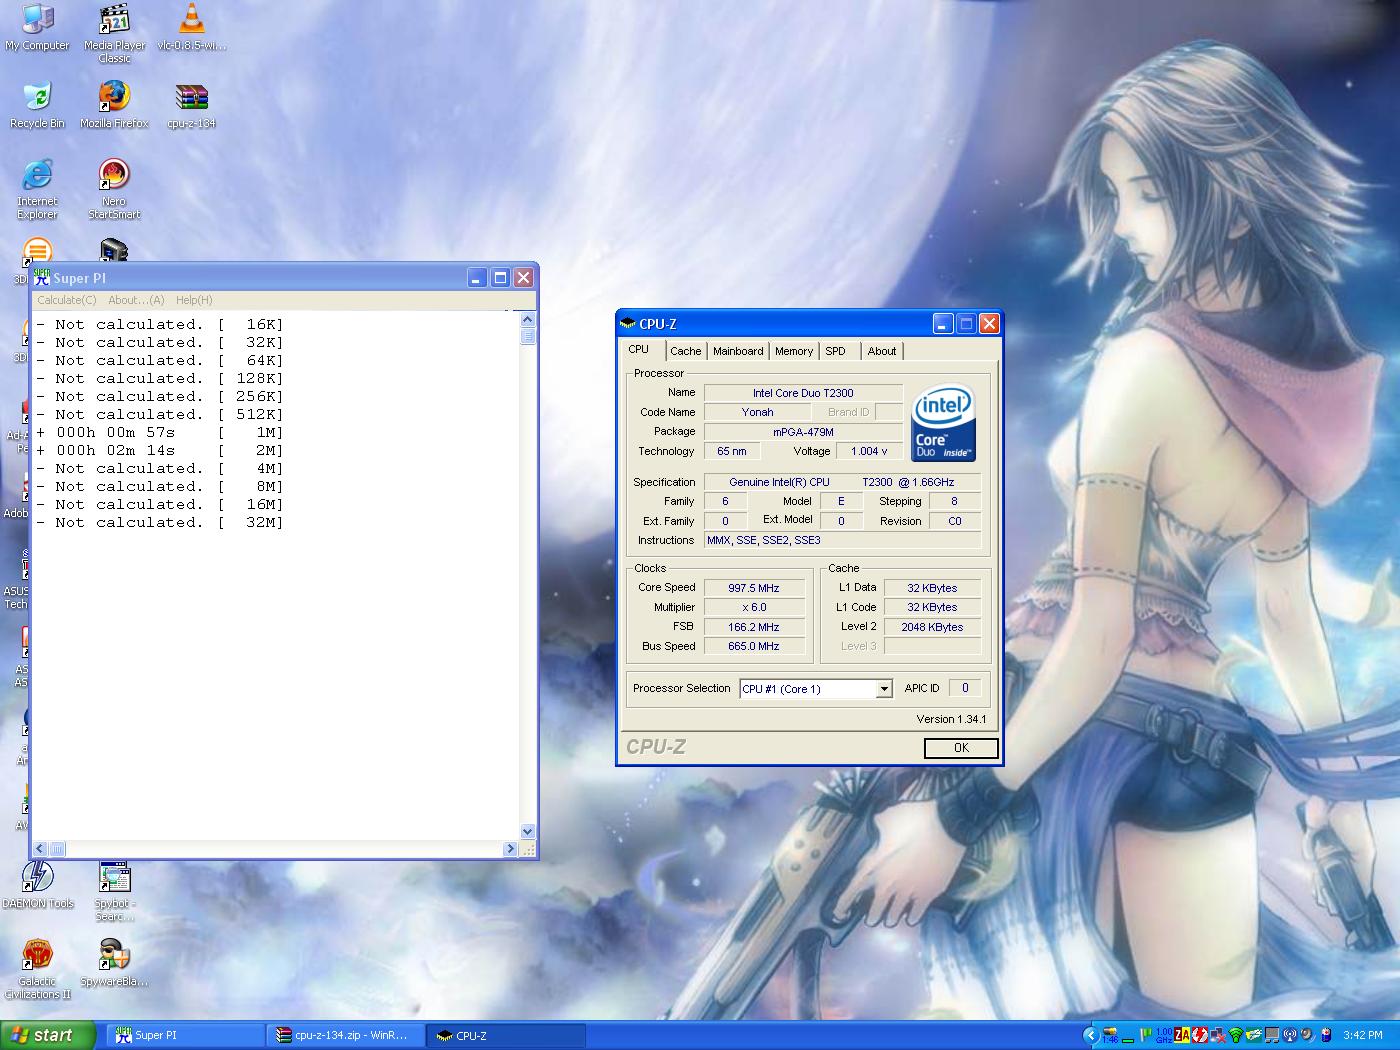Viewport: 1400px width, 1050px height.
Task: Show hidden tray icons arrow
Action: (x=1091, y=1035)
